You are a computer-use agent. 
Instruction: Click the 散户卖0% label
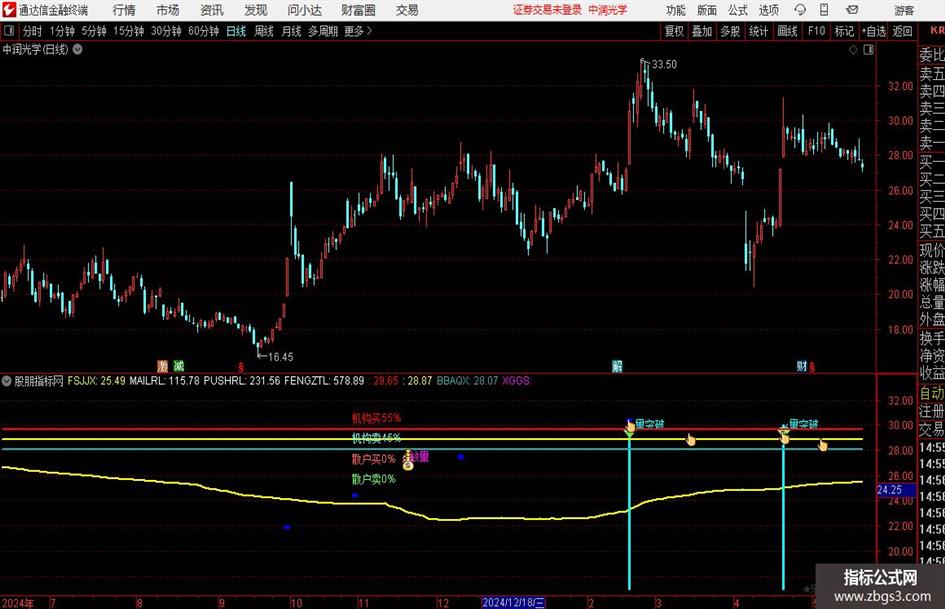374,479
